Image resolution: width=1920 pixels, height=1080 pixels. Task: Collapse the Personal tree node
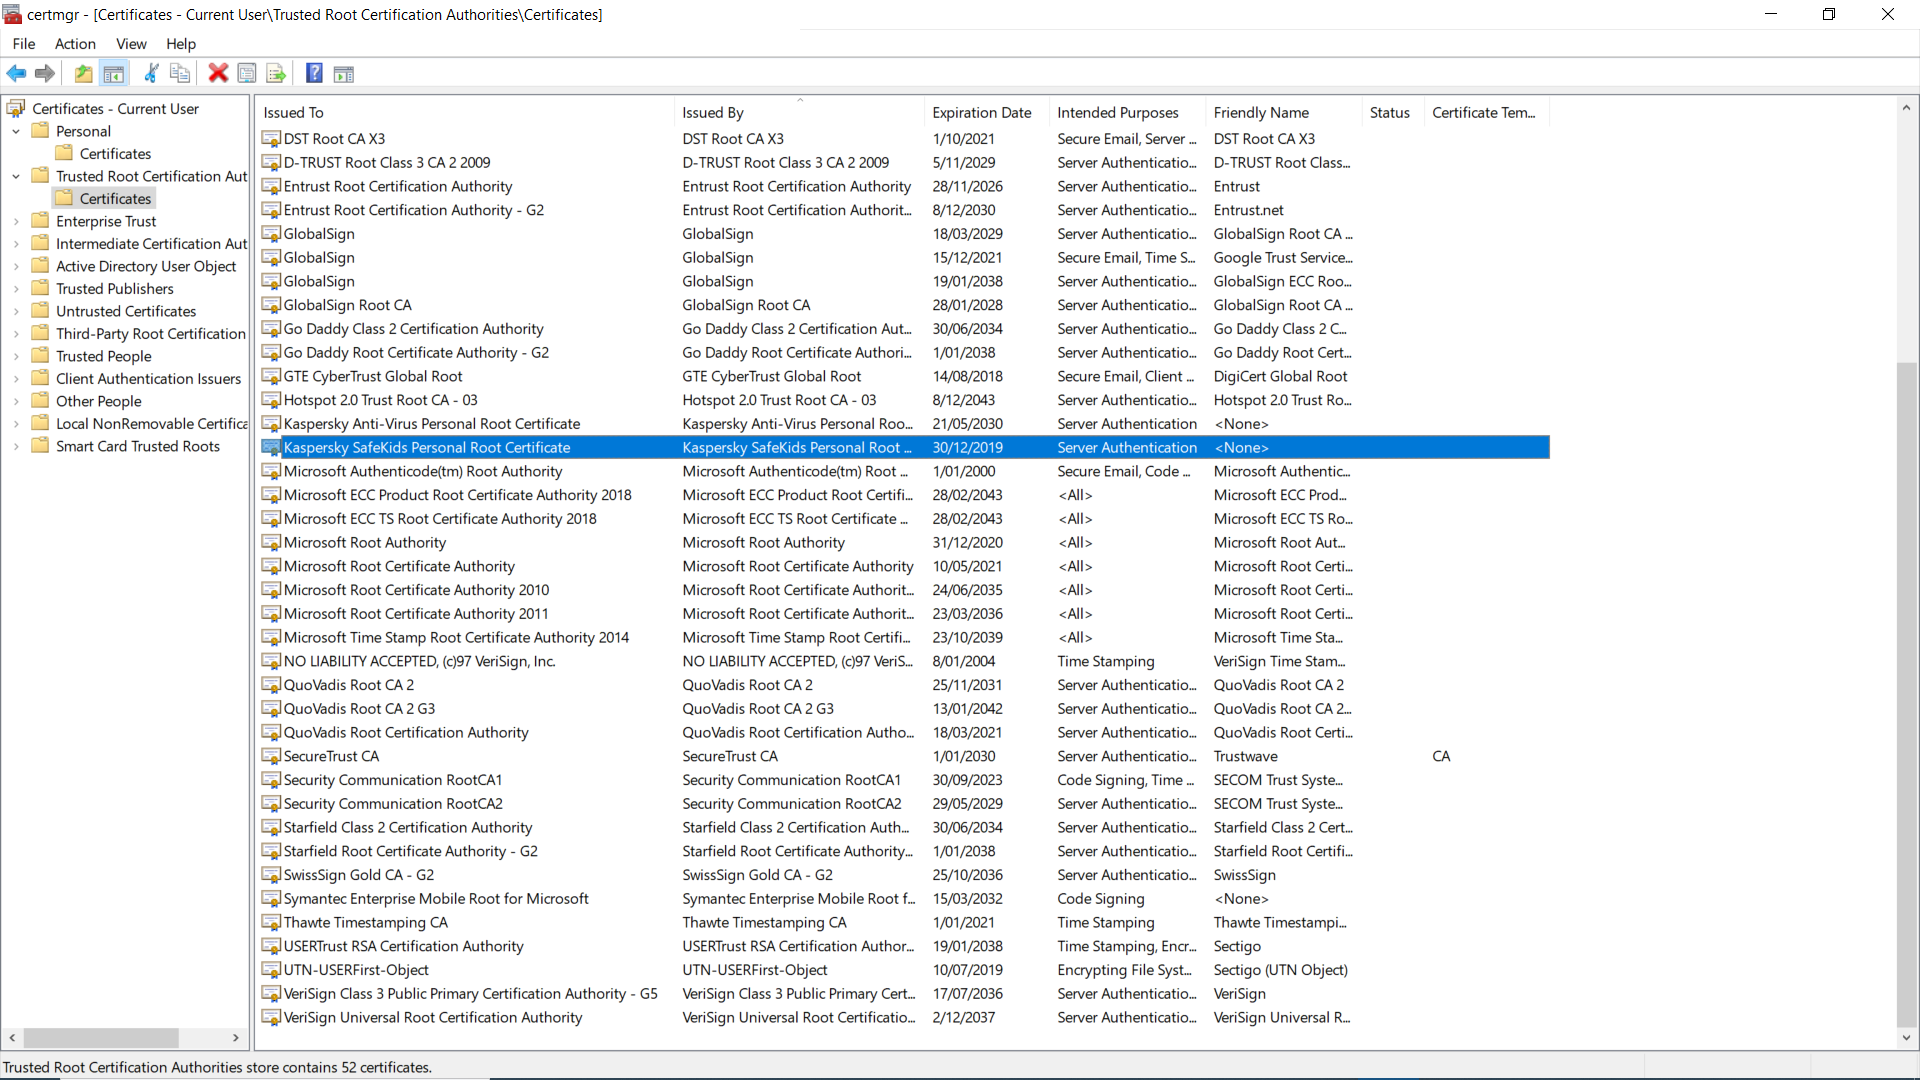coord(16,131)
